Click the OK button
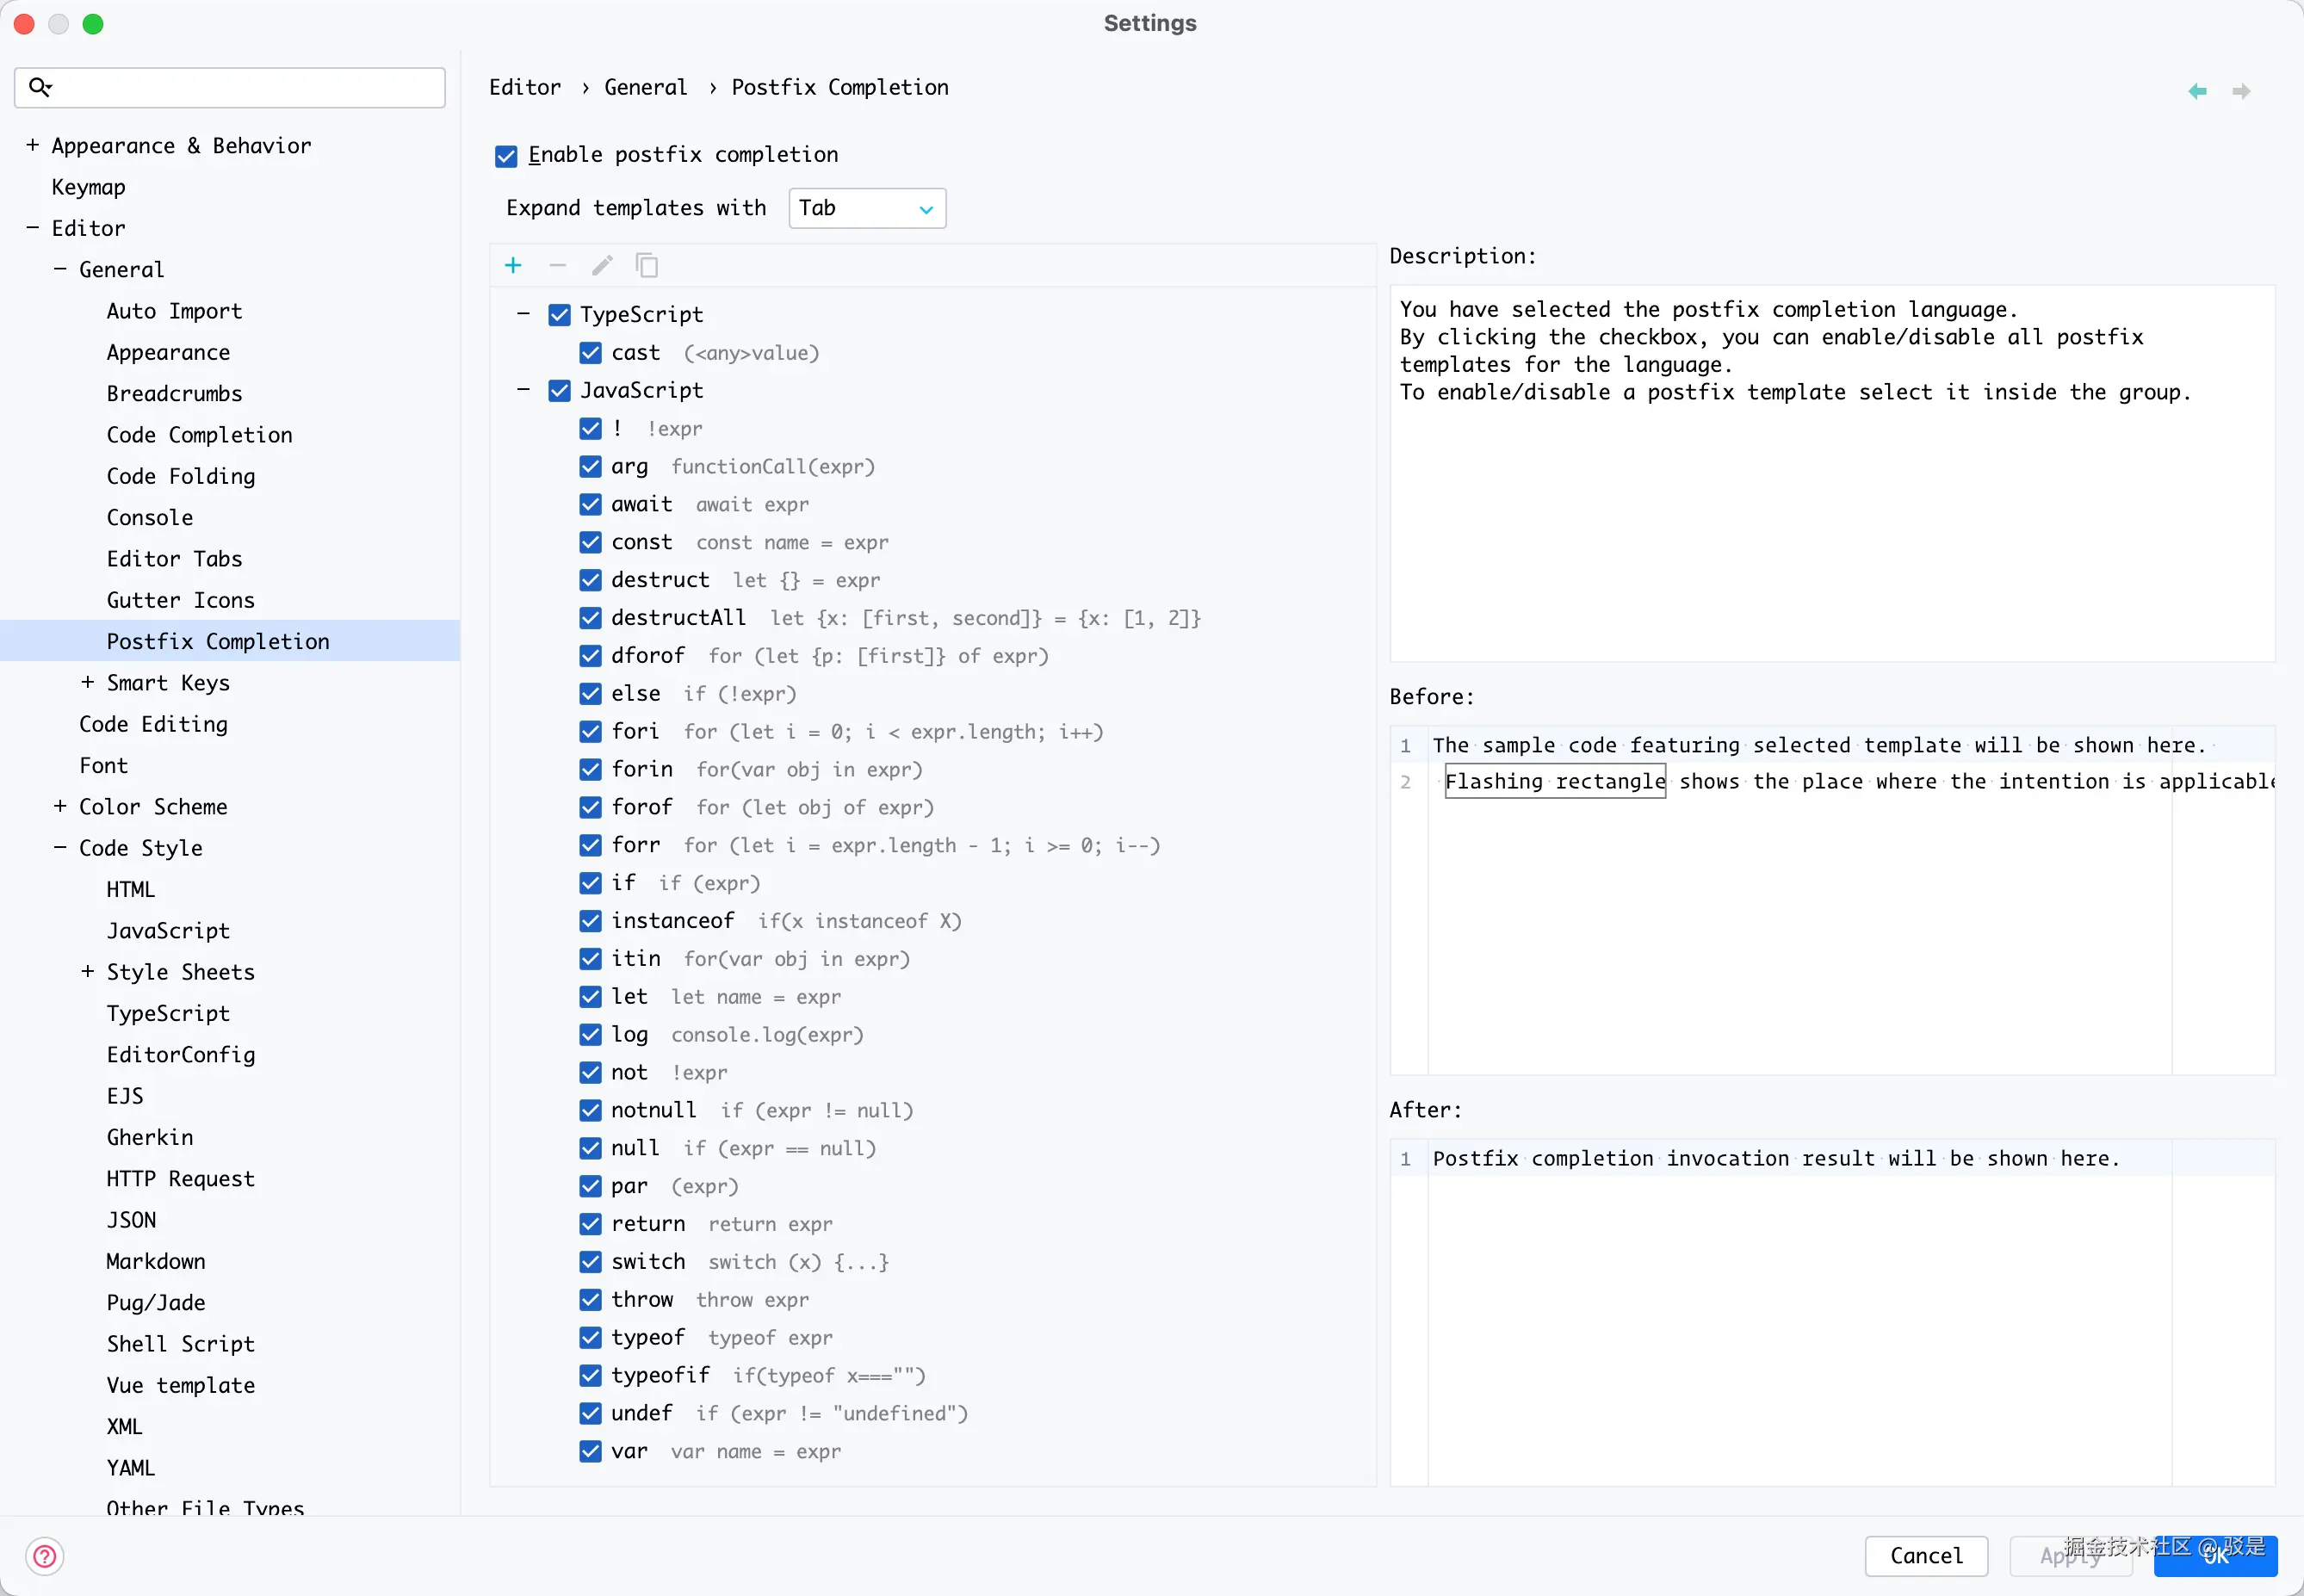The image size is (2304, 1596). pos(2215,1556)
